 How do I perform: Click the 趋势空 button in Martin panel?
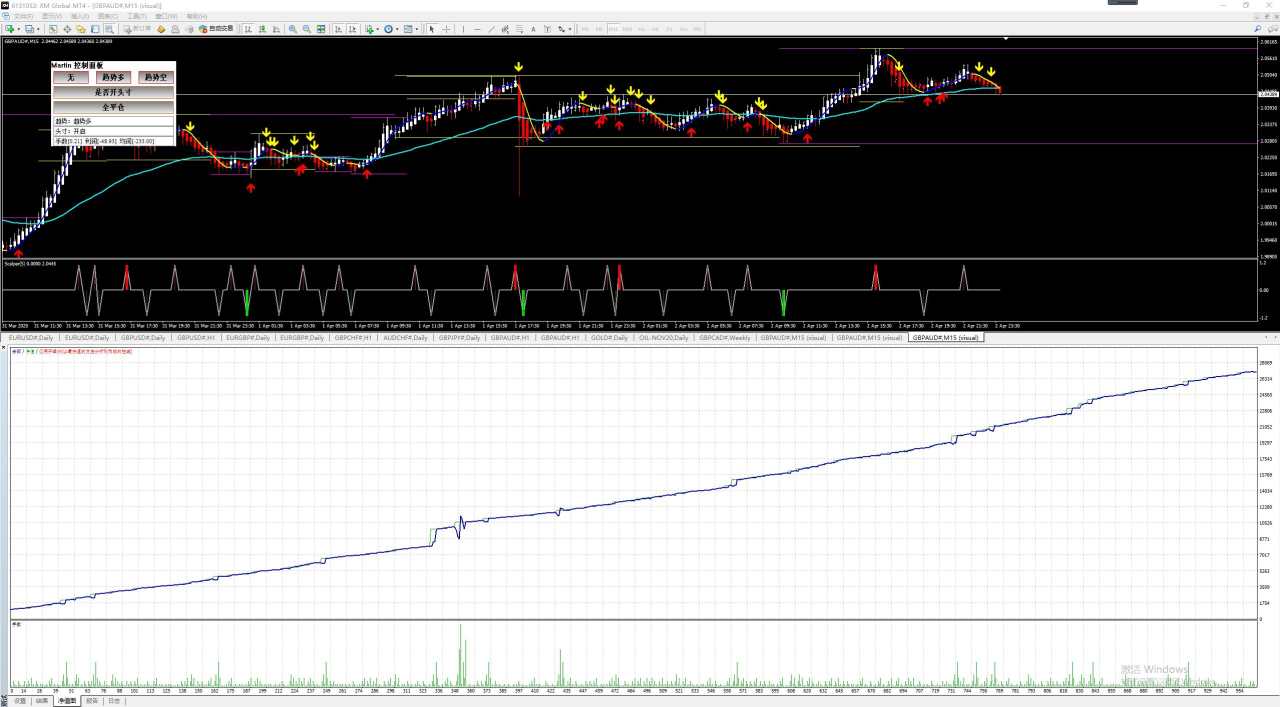click(x=155, y=77)
